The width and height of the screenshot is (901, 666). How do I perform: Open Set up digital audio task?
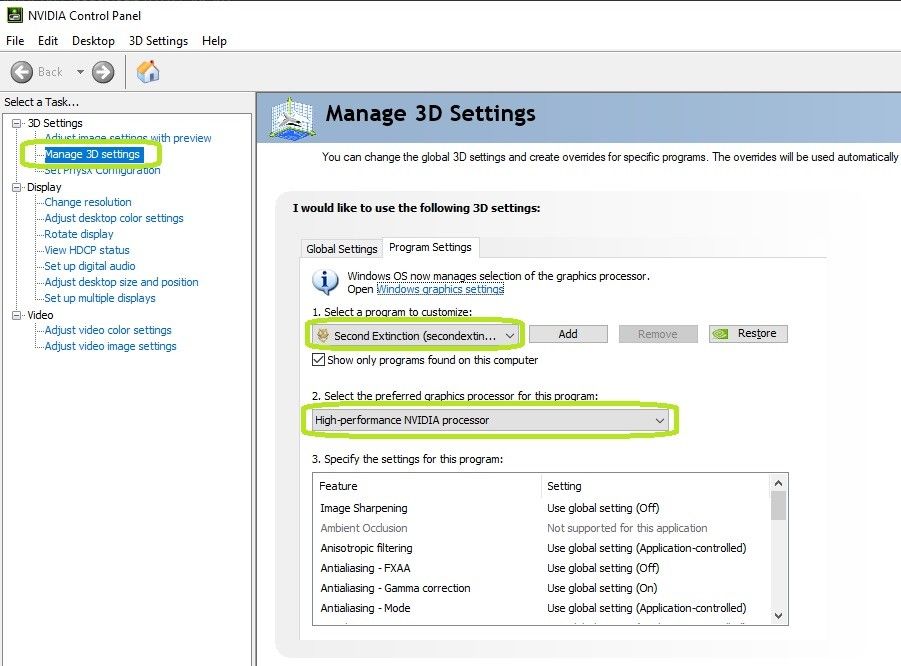(90, 266)
